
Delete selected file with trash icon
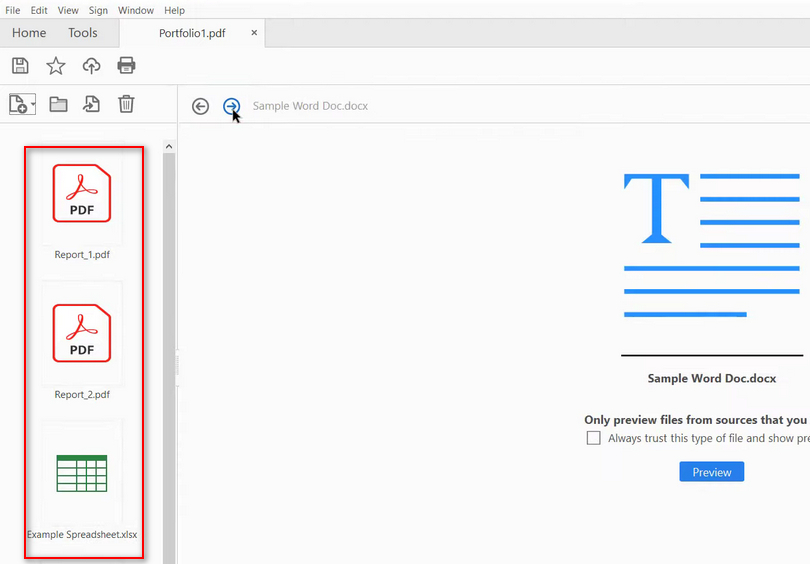tap(127, 104)
